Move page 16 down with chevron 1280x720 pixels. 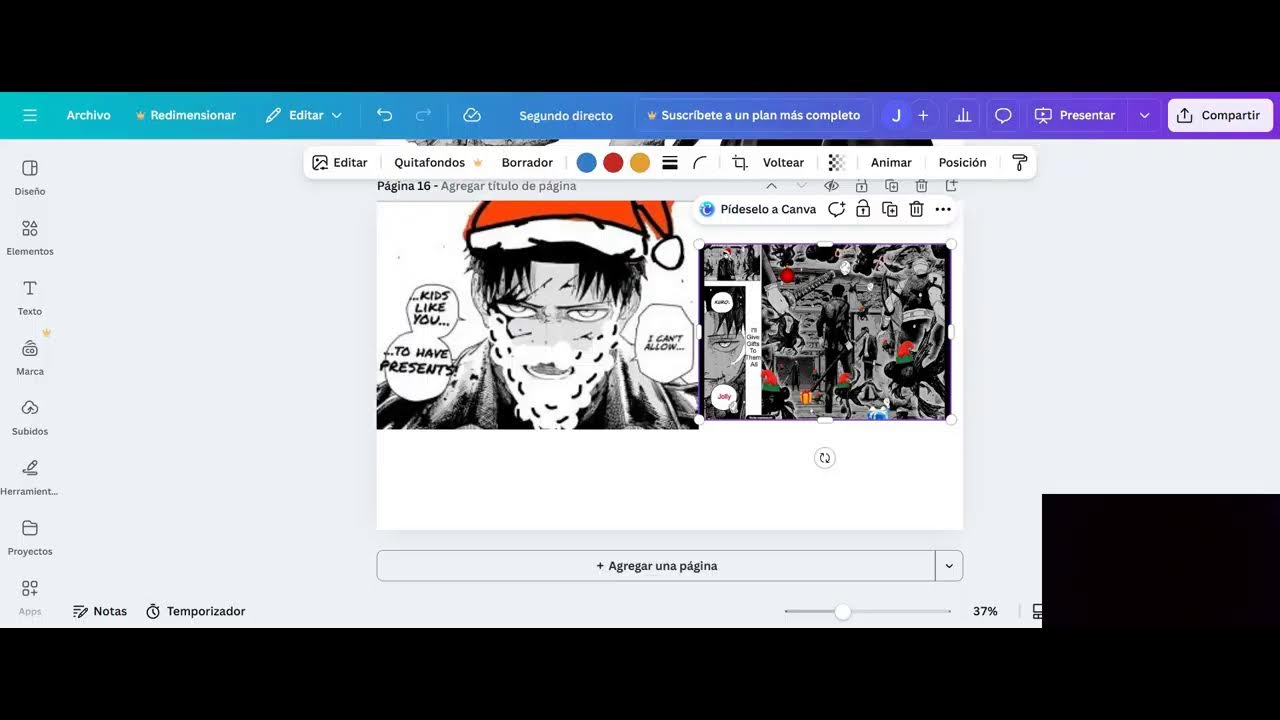(x=801, y=186)
